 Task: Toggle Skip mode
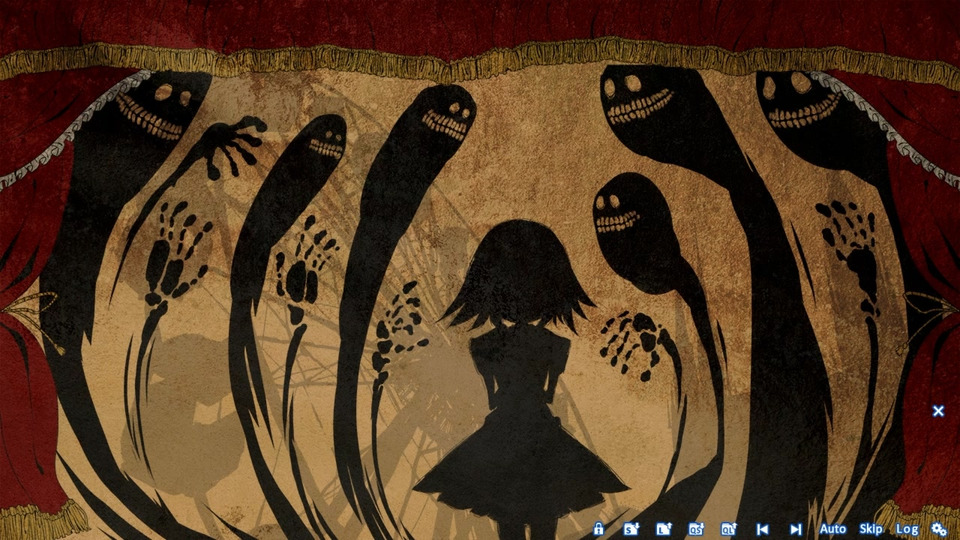pos(870,529)
